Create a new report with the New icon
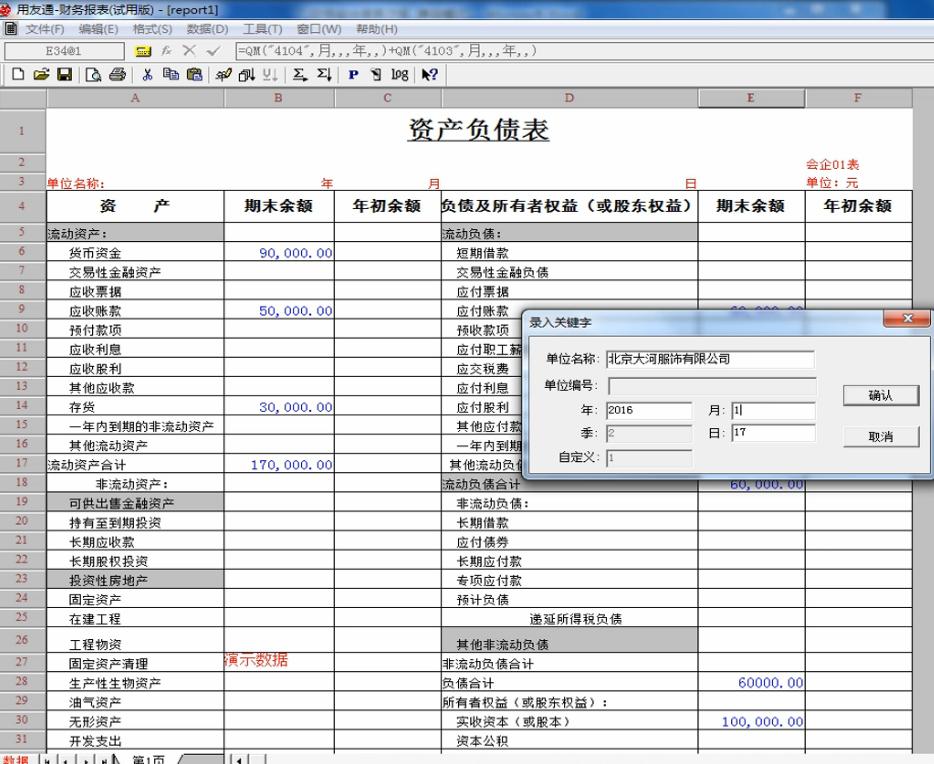The height and width of the screenshot is (764, 934). pyautogui.click(x=19, y=72)
